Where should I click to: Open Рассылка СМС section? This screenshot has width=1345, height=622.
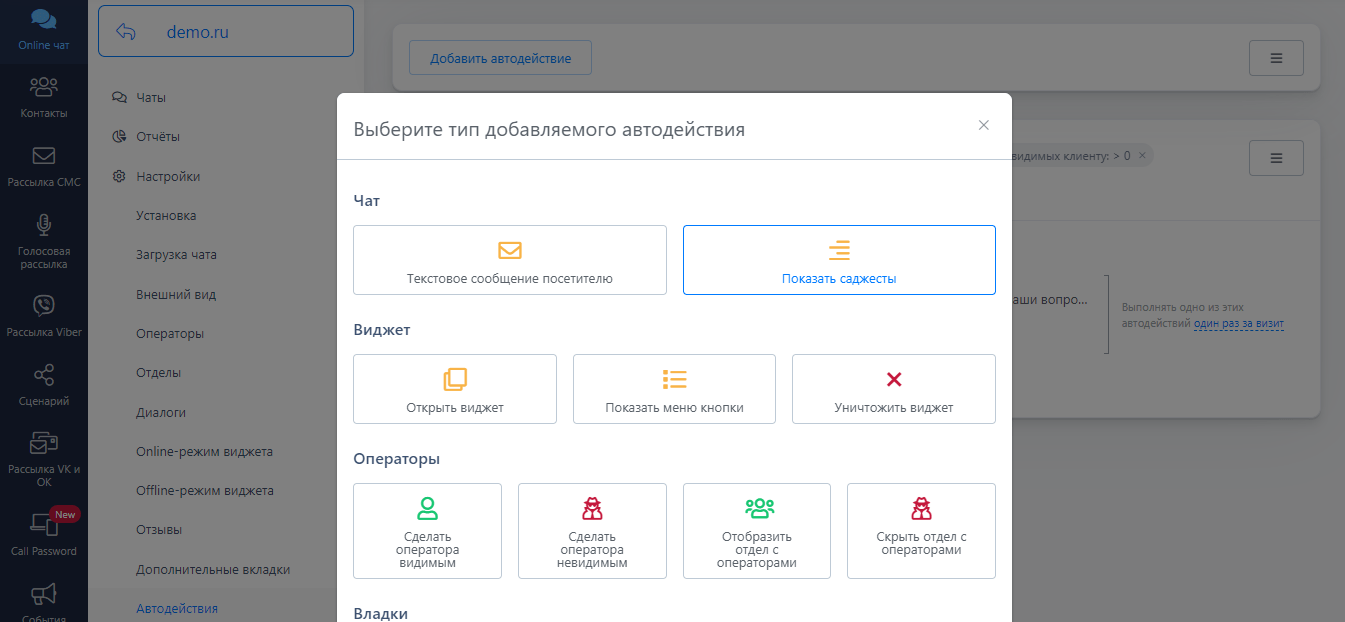43,167
